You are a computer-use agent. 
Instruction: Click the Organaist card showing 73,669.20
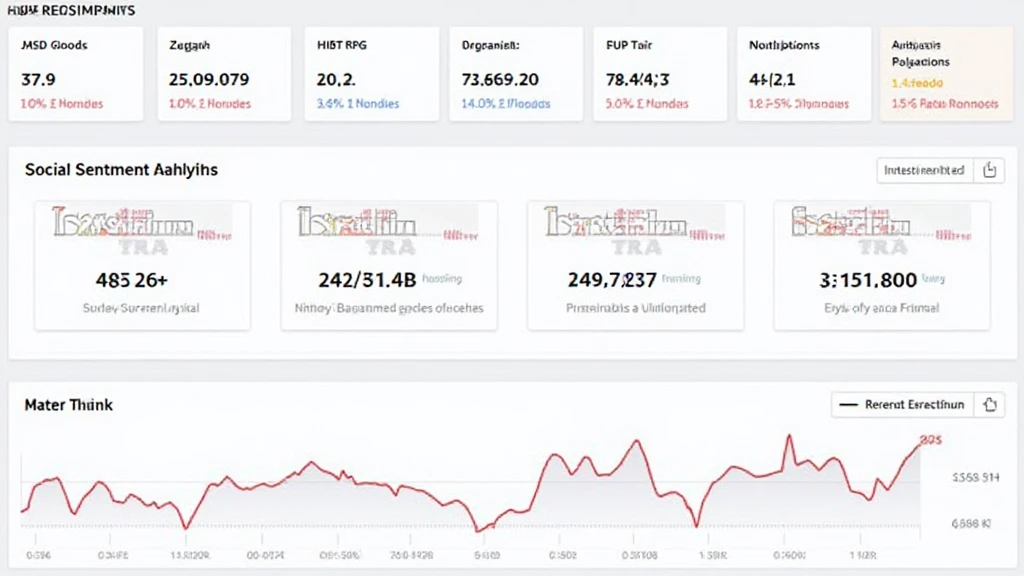pos(514,74)
